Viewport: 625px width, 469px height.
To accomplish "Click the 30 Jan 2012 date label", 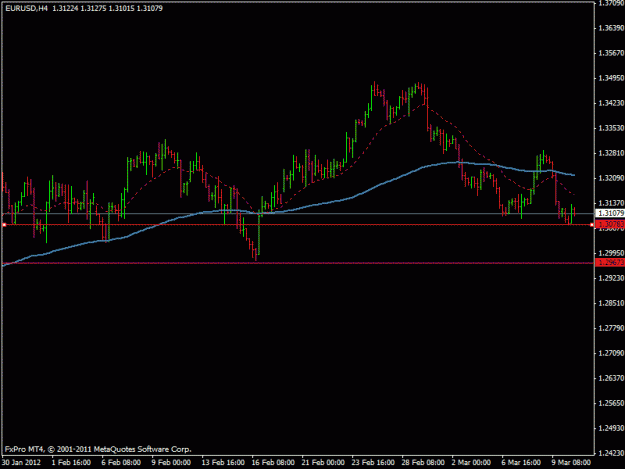I will pyautogui.click(x=21, y=463).
